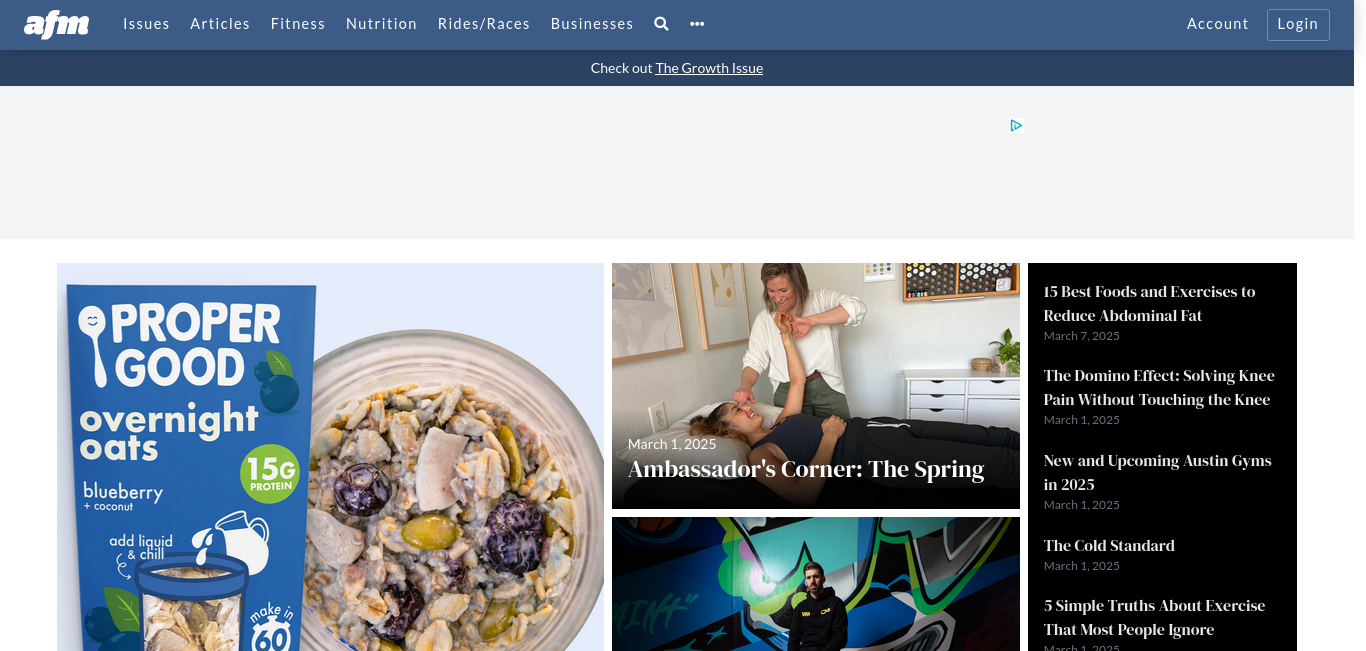This screenshot has height=651, width=1366.
Task: Open the Nutrition nav item
Action: pyautogui.click(x=381, y=24)
